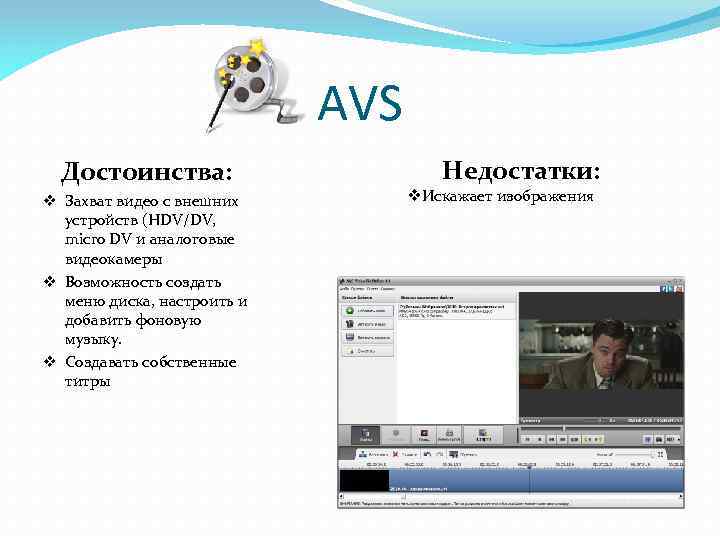Open the last menu in AVS menu bar
The image size is (720, 540).
pos(388,289)
